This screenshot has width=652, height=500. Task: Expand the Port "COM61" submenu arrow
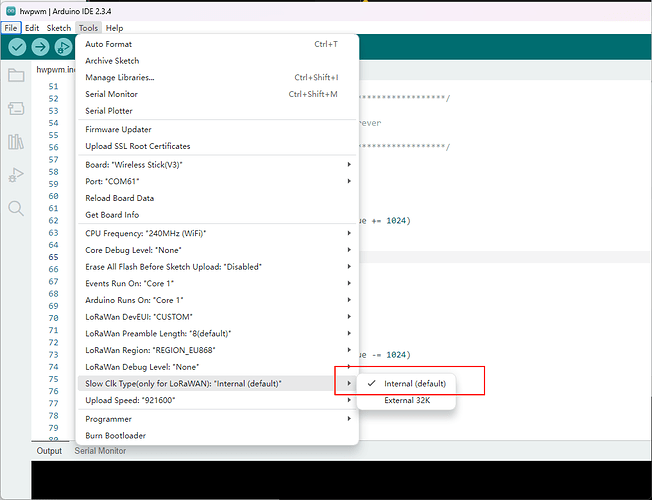click(349, 181)
